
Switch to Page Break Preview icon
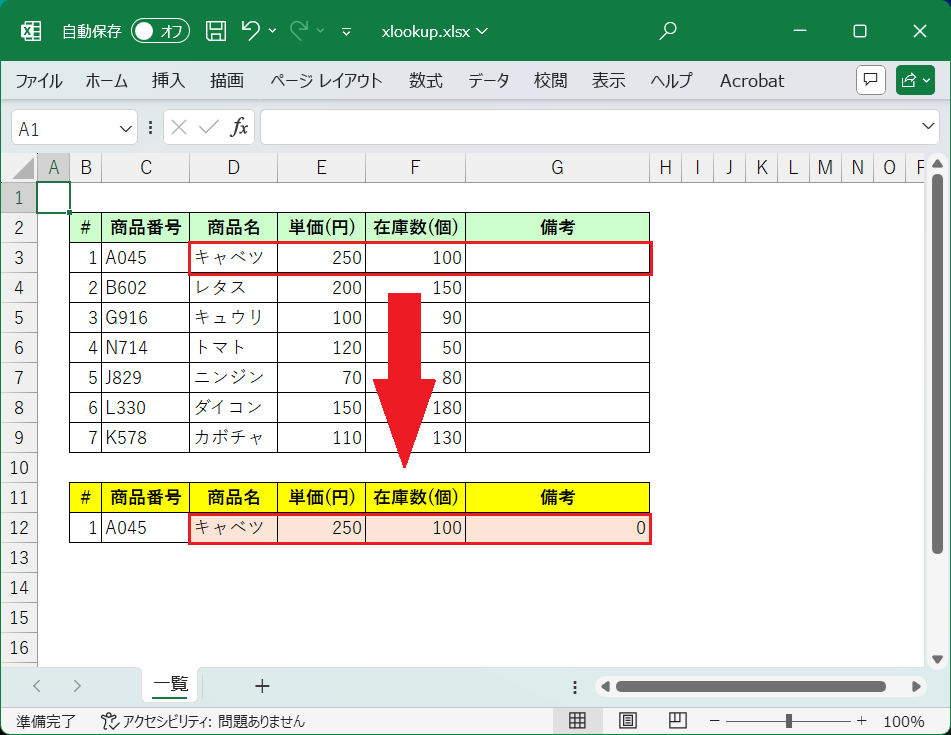[x=677, y=721]
